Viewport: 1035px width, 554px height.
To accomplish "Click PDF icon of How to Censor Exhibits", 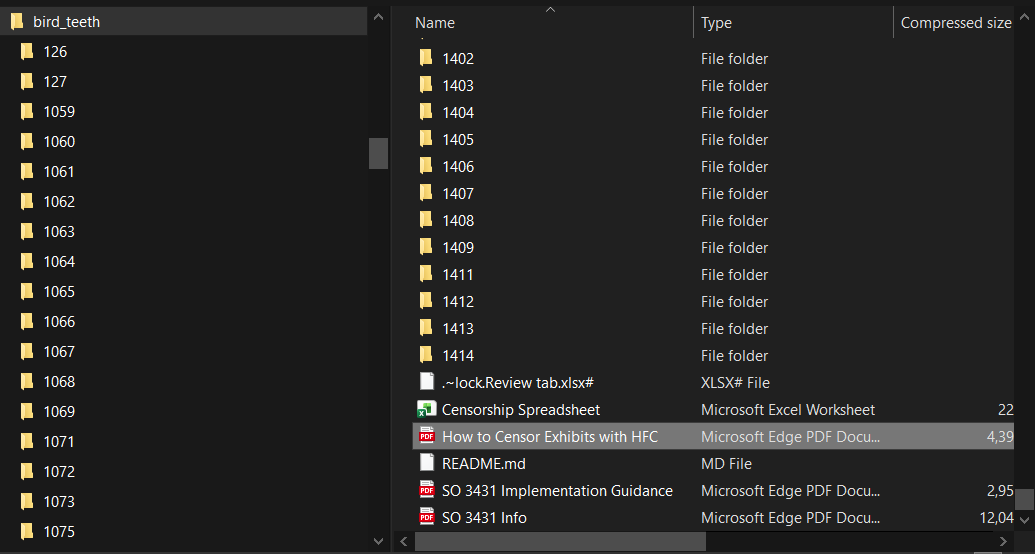I will [x=427, y=436].
